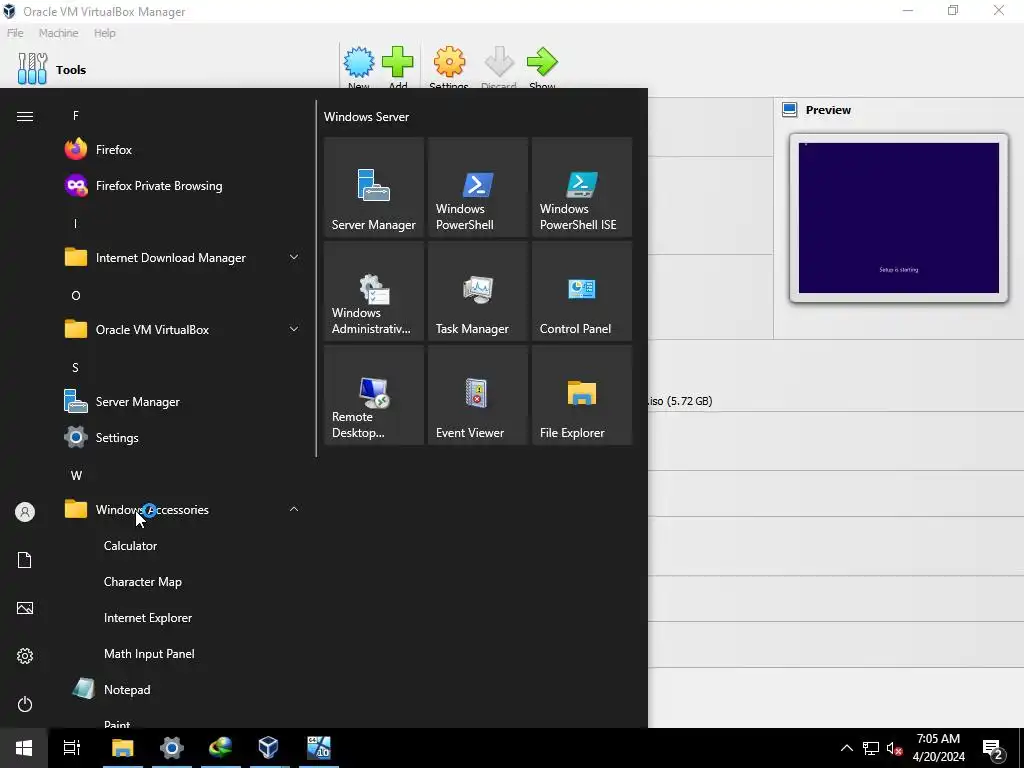The height and width of the screenshot is (768, 1024).
Task: Open the File Explorer tile
Action: click(x=581, y=394)
